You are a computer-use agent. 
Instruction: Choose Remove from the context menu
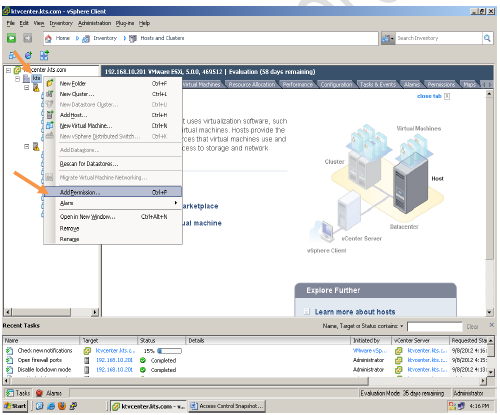pos(113,228)
